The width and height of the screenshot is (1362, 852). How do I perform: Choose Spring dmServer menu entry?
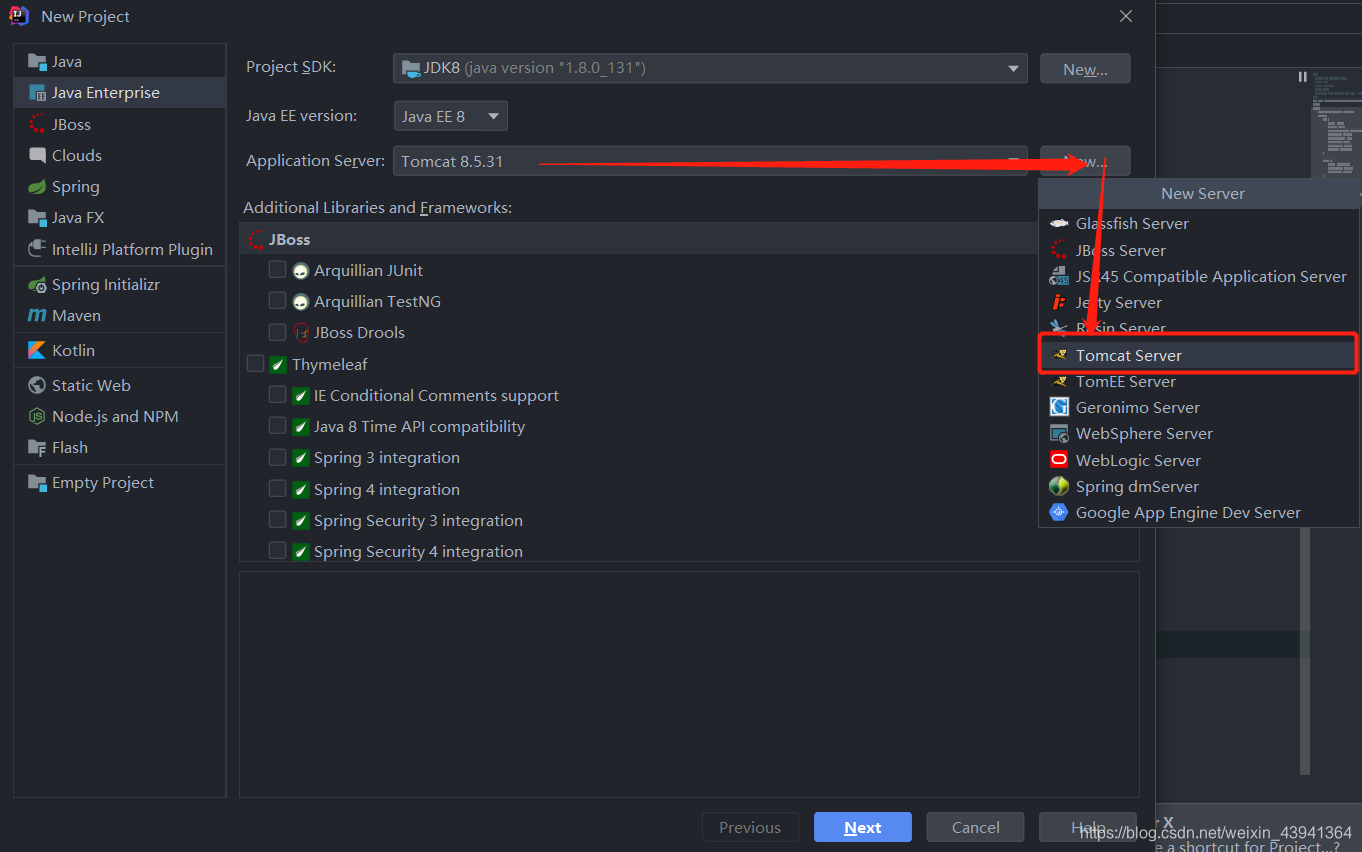tap(1199, 486)
